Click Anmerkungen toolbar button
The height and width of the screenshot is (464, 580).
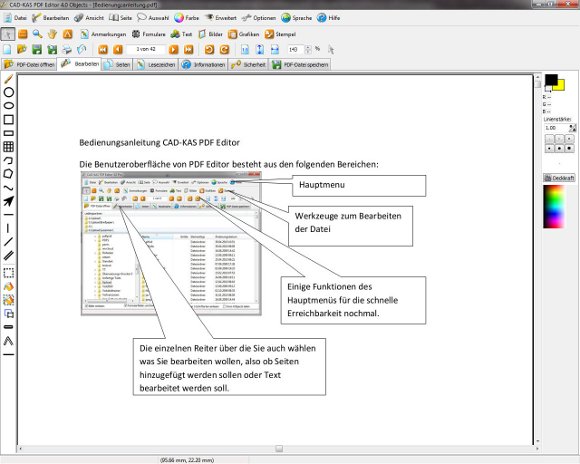(103, 34)
